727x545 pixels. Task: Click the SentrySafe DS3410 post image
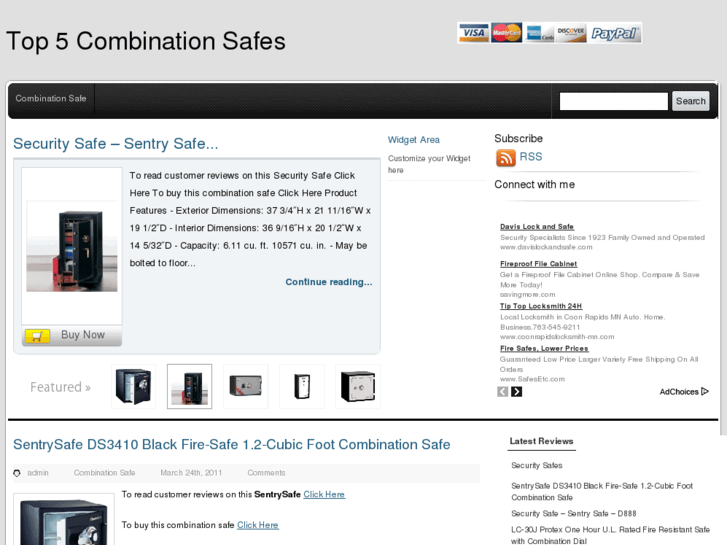[x=64, y=519]
